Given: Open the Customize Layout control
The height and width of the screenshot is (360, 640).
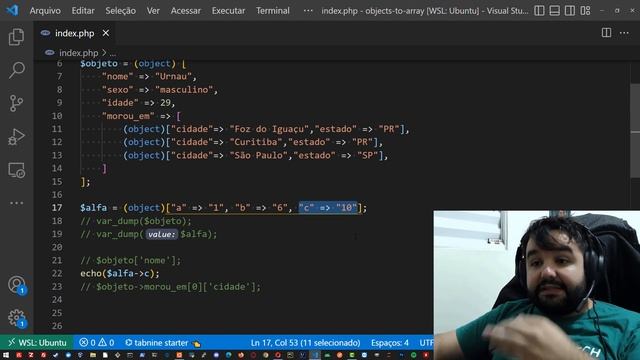Looking at the screenshot, I should [x=585, y=11].
